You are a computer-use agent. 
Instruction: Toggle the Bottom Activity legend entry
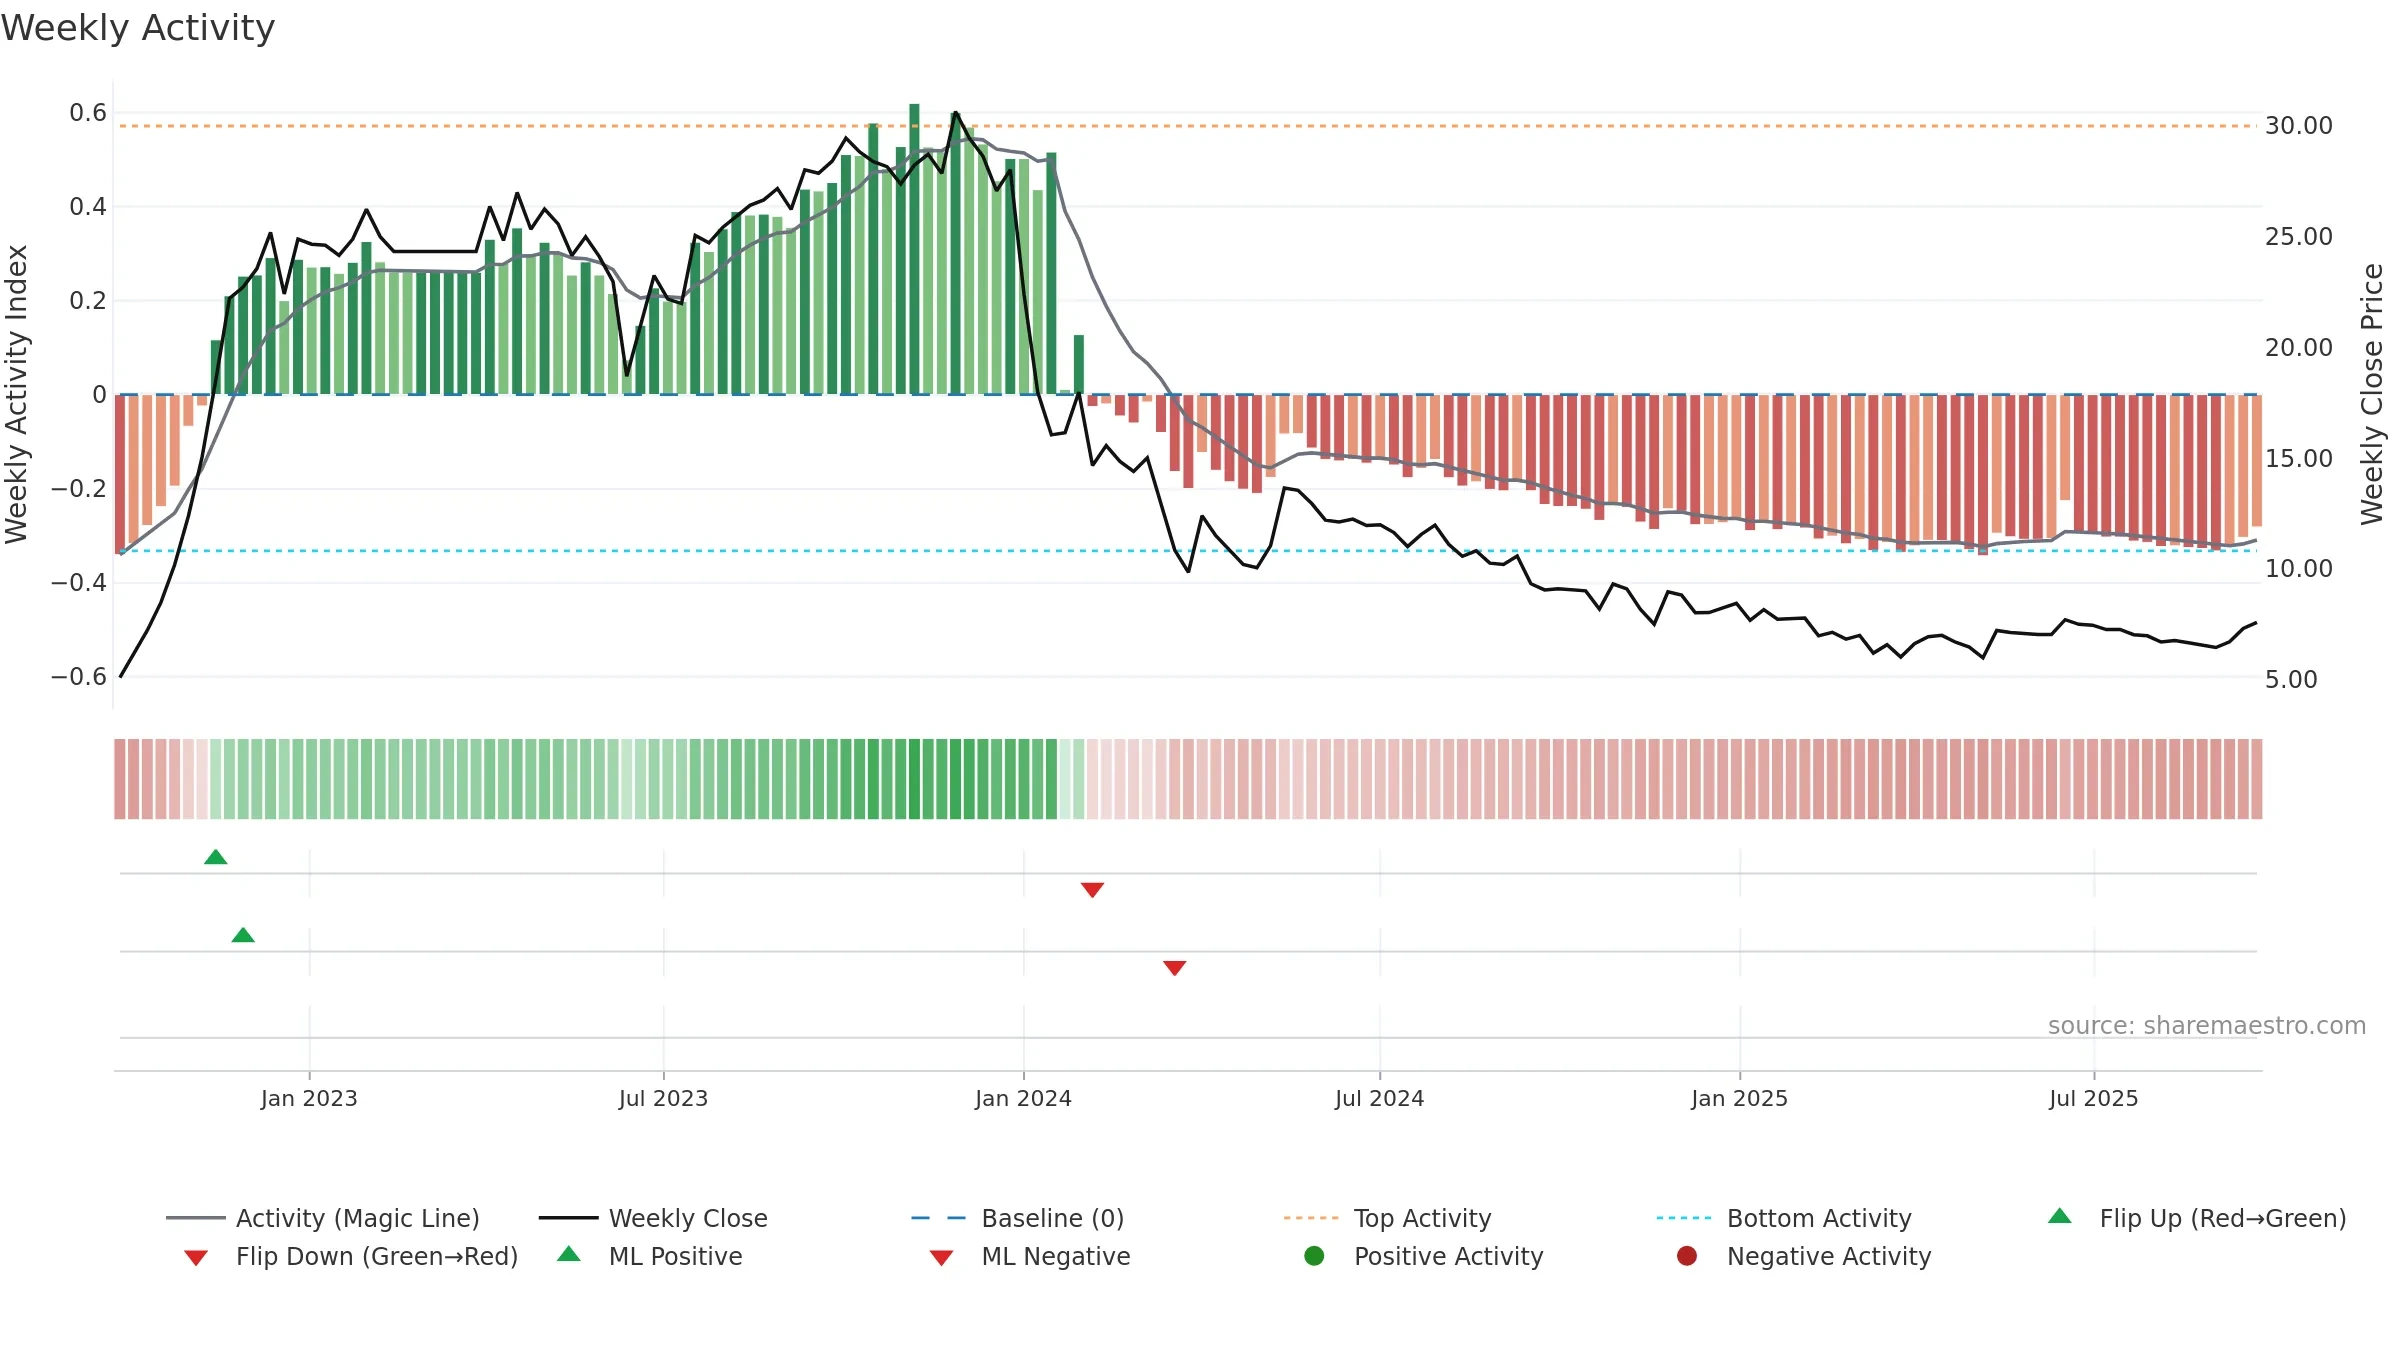[1784, 1218]
